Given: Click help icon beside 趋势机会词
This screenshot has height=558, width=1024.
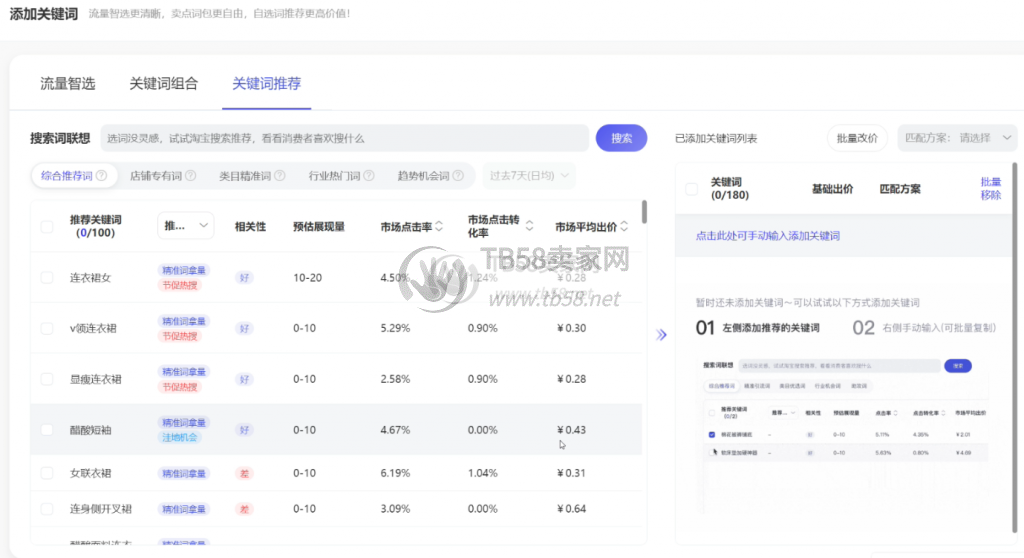Looking at the screenshot, I should (x=458, y=176).
